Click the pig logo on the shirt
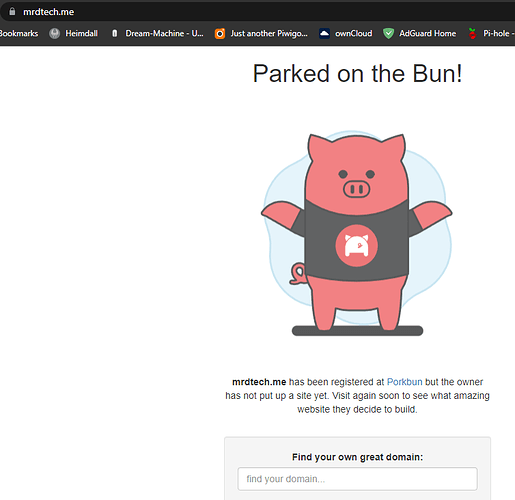The width and height of the screenshot is (515, 500). tap(356, 245)
